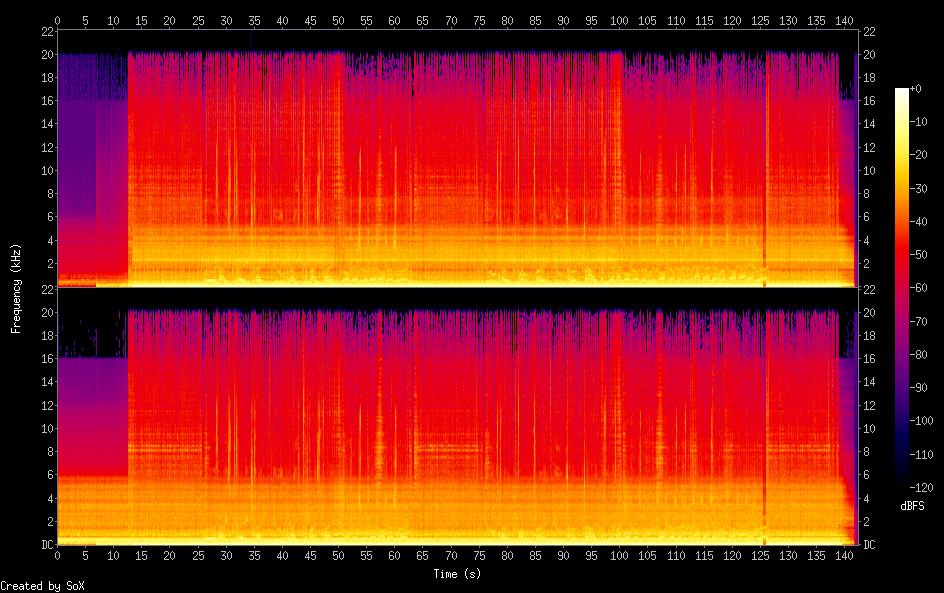Screen dimensions: 944x593
Task: Click bottom-left 'DC' frequency label
Action: coord(45,545)
